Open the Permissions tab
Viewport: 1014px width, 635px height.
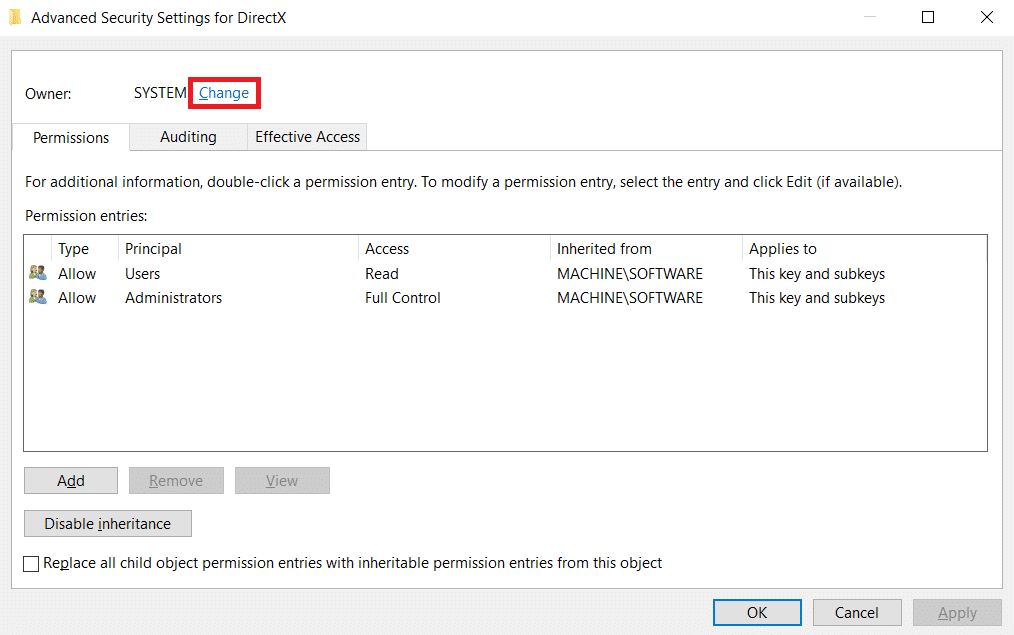[x=71, y=138]
